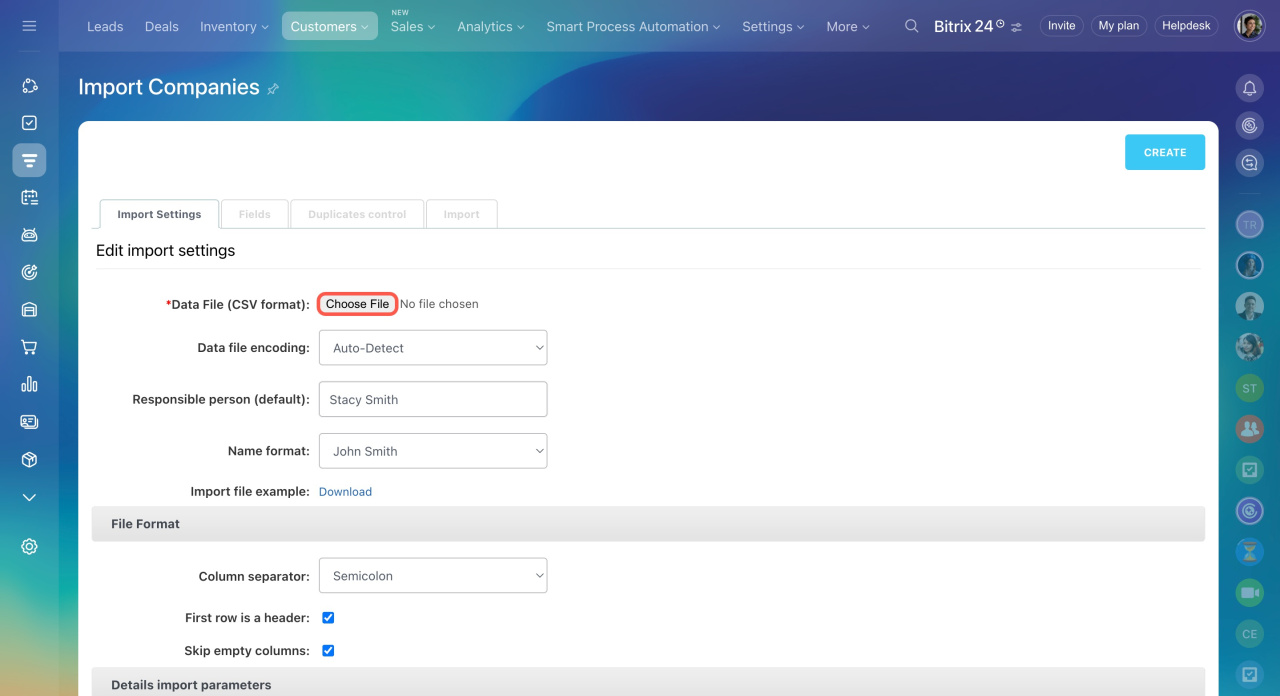This screenshot has width=1280, height=696.
Task: Click the File Format section header
Action: point(648,524)
